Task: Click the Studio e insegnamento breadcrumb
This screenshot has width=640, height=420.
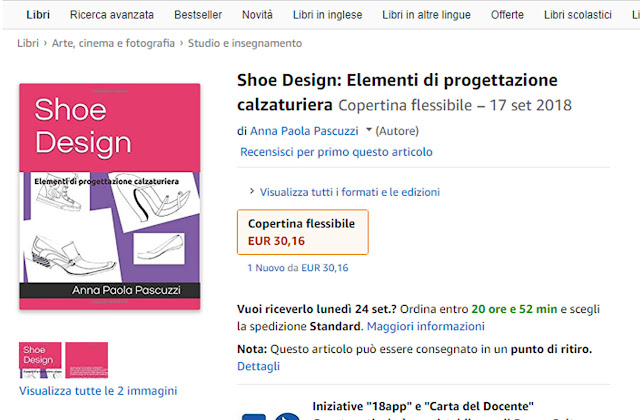Action: pos(245,43)
